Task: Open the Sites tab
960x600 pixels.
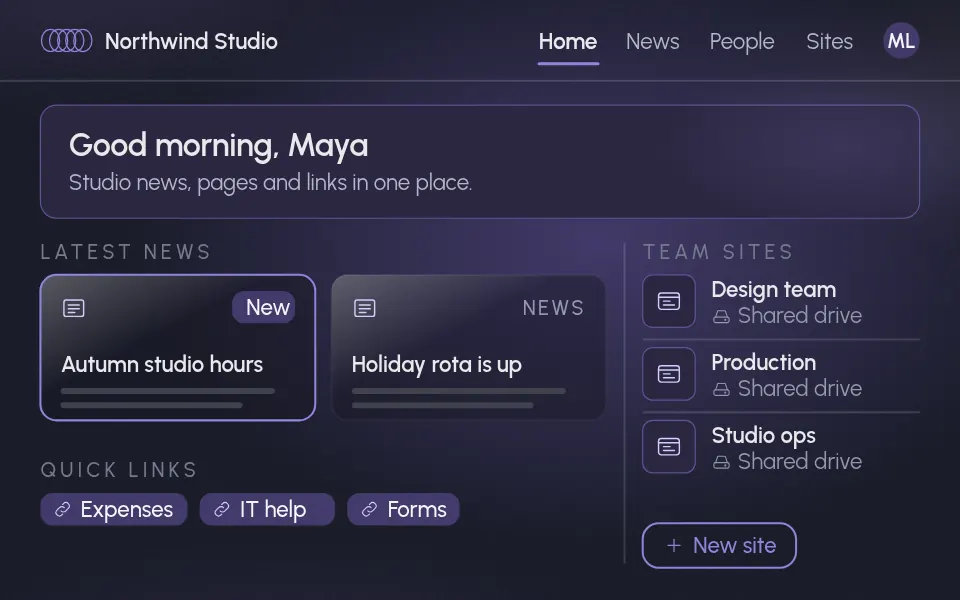Action: pyautogui.click(x=829, y=42)
